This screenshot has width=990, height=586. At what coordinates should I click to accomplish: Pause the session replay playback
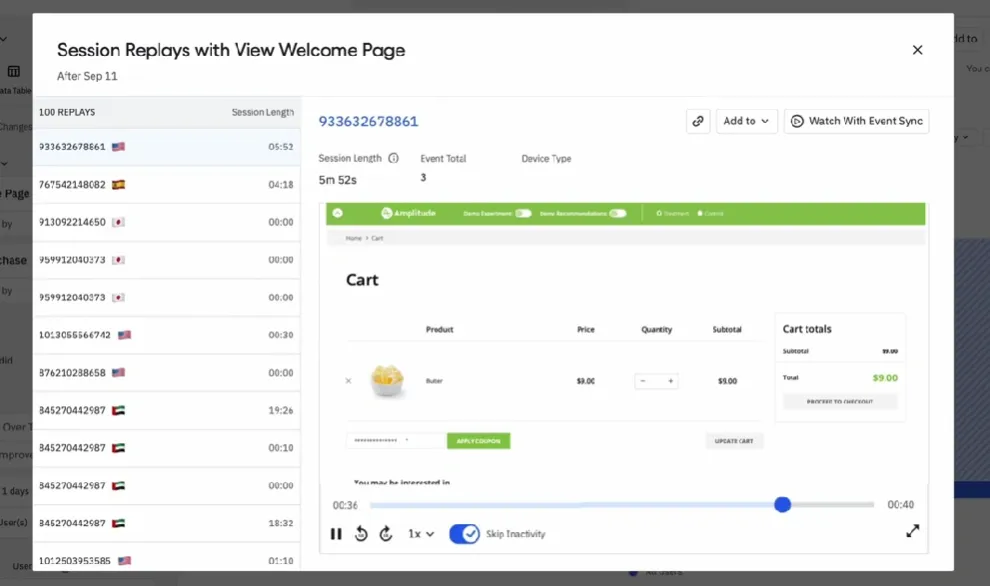pos(336,534)
